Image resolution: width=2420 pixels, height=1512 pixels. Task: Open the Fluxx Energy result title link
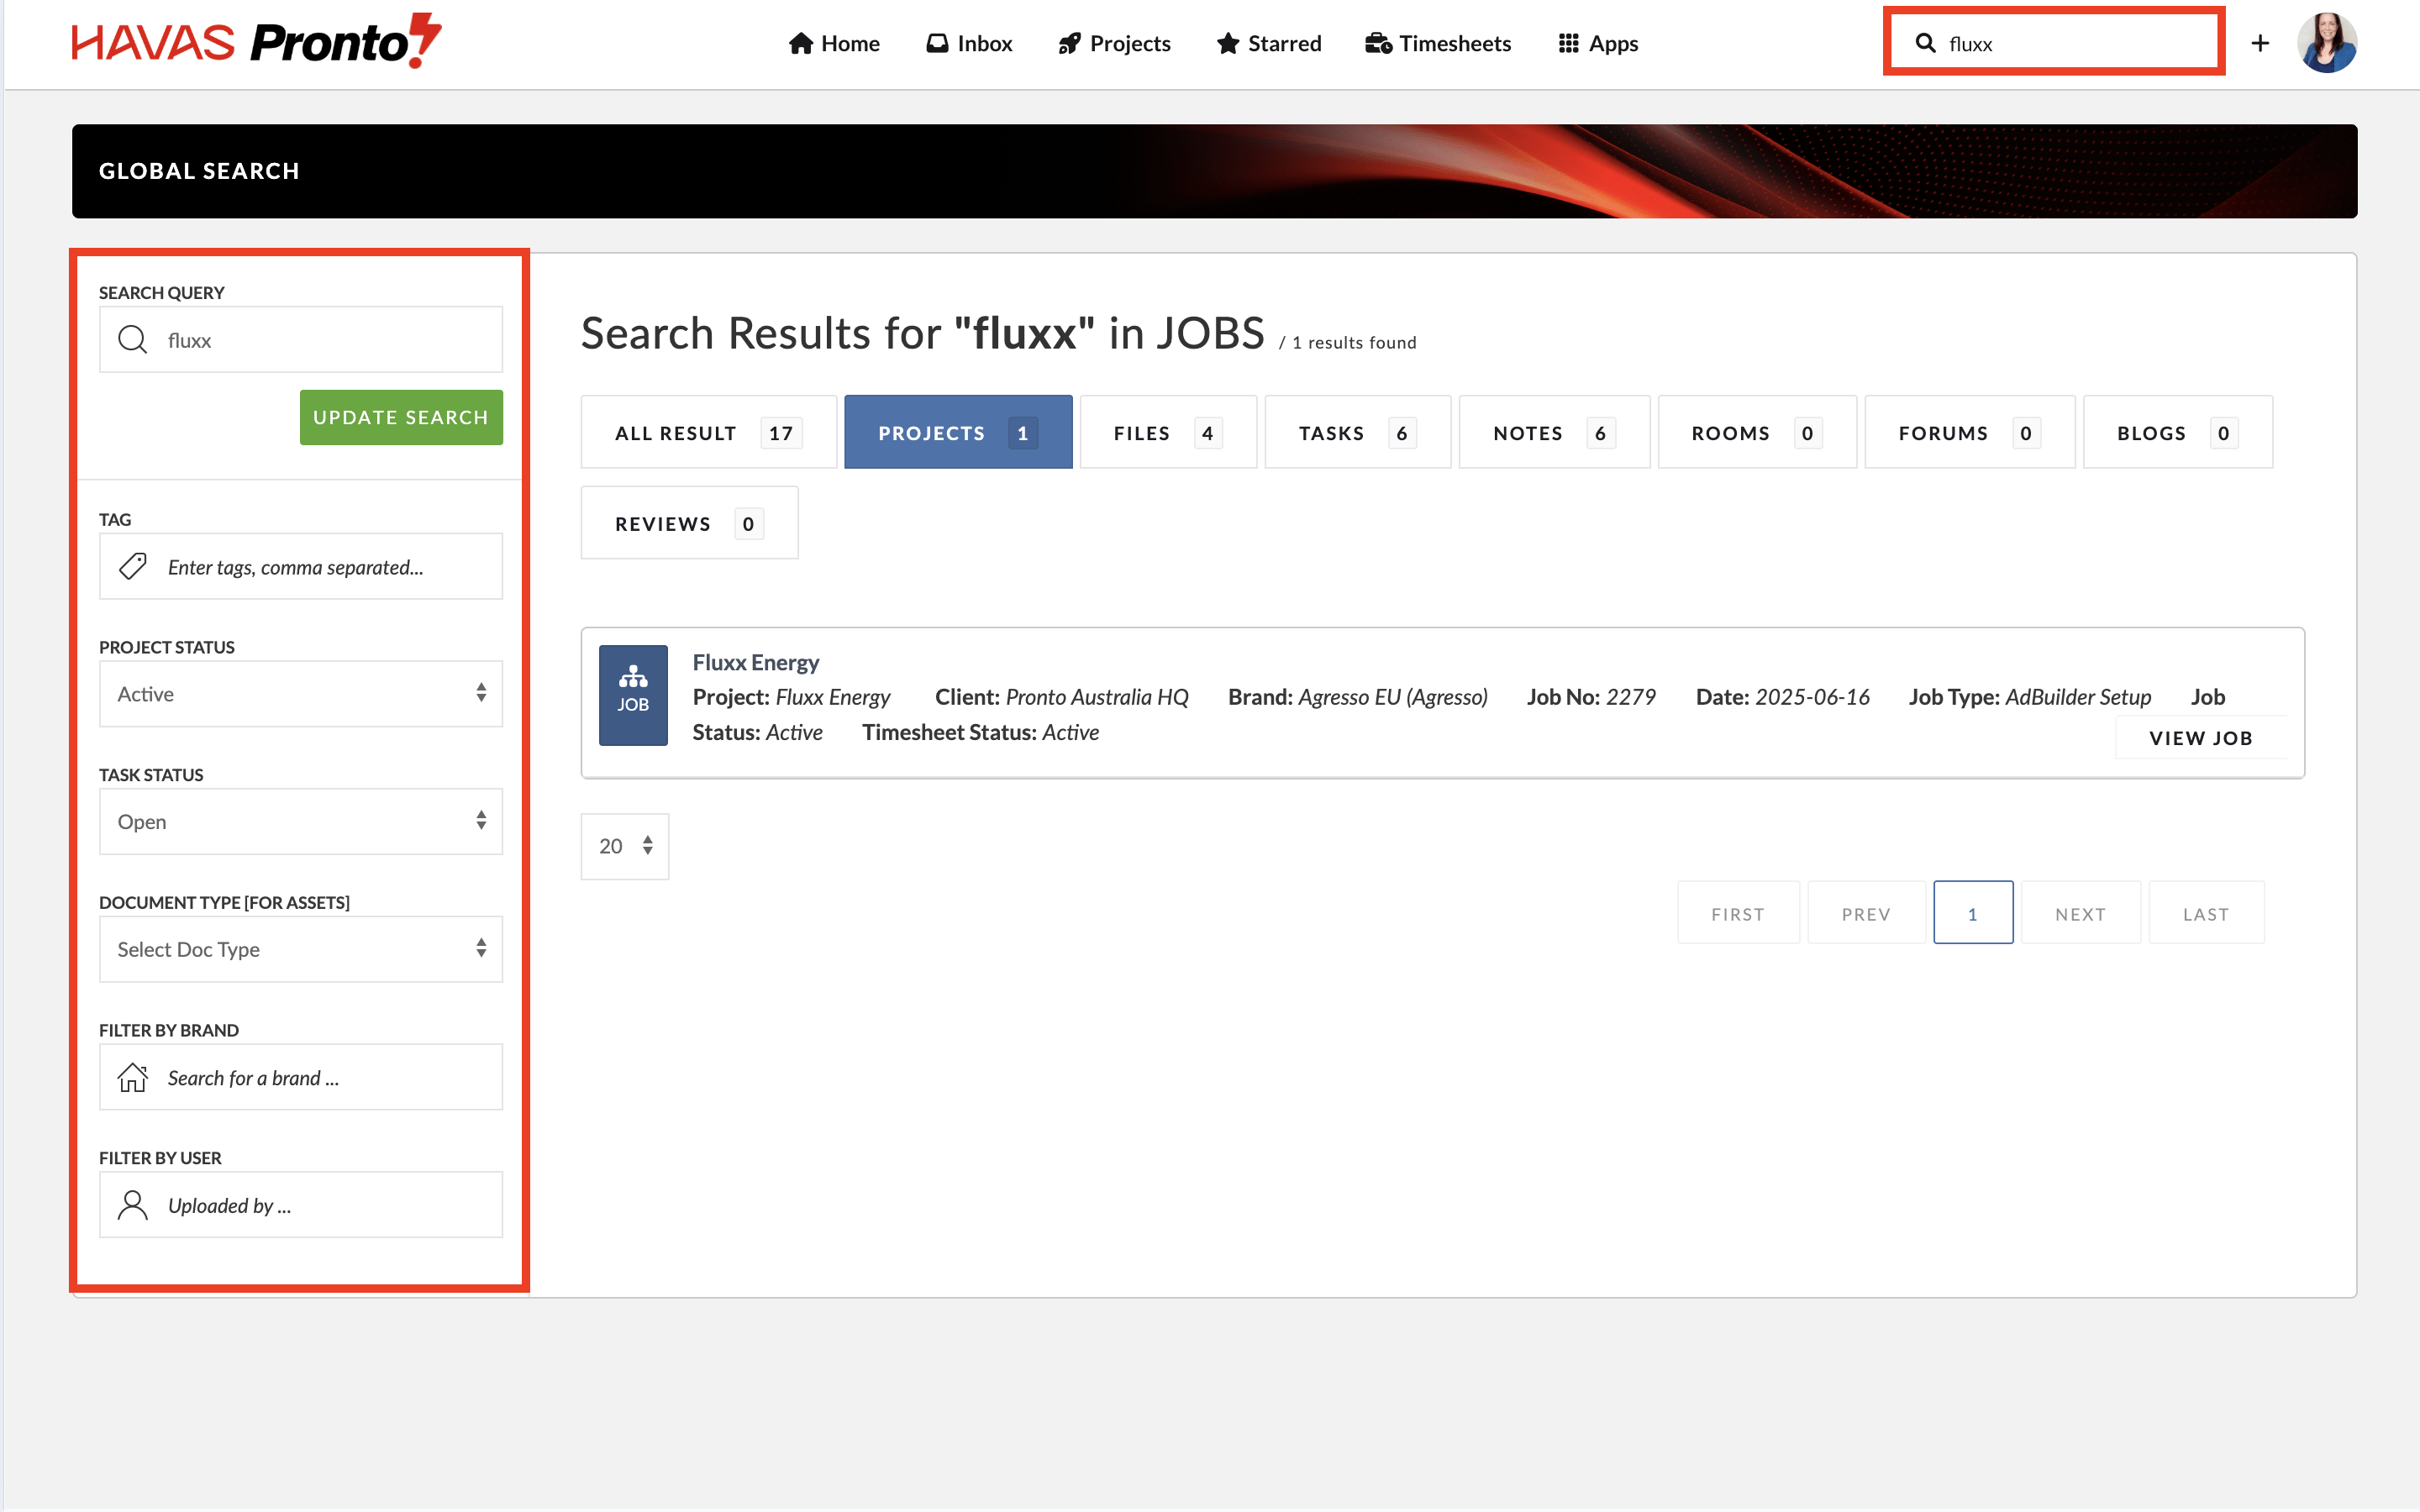(x=755, y=662)
